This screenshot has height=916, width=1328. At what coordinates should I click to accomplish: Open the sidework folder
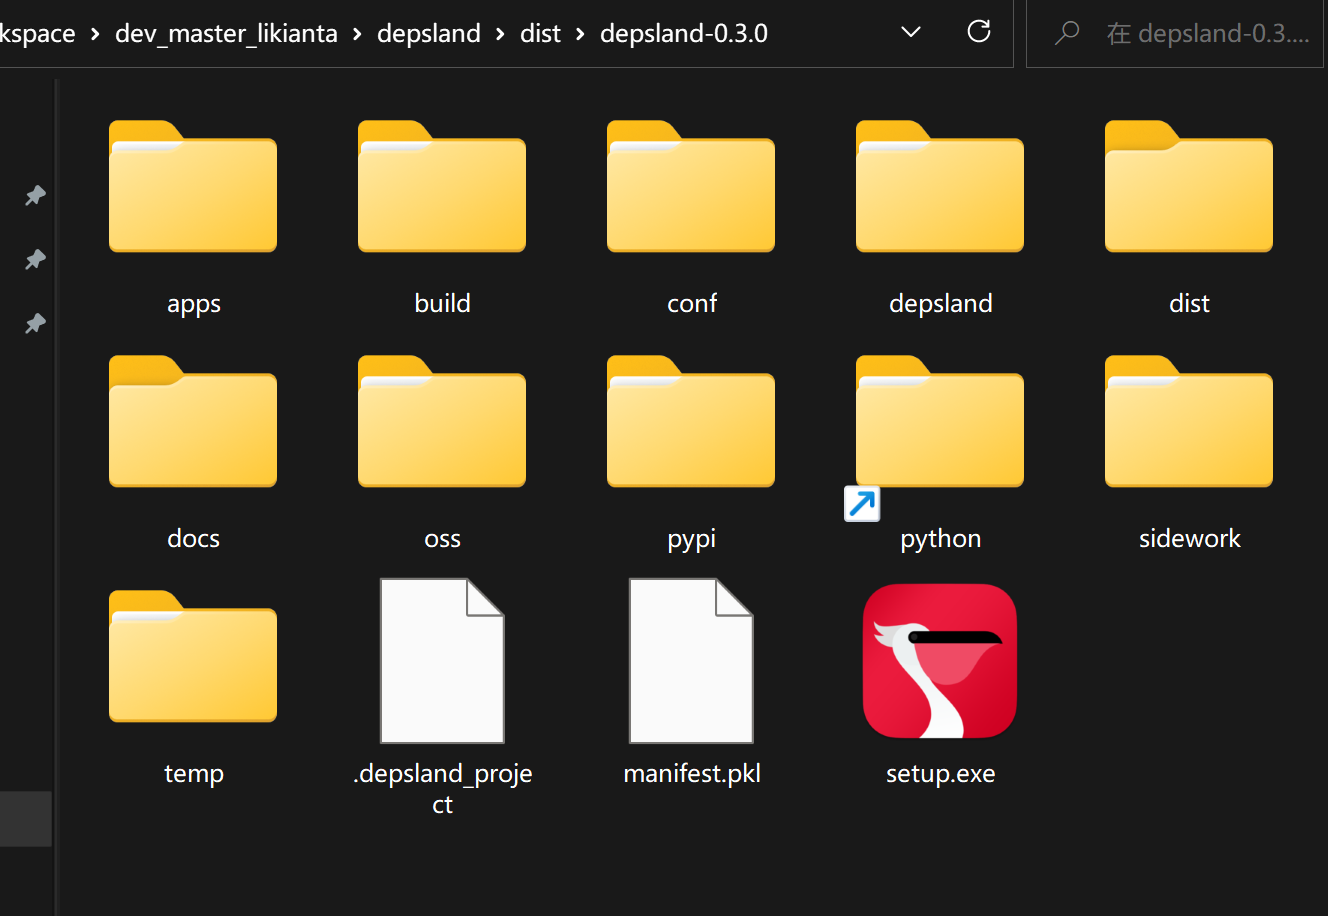(x=1188, y=421)
